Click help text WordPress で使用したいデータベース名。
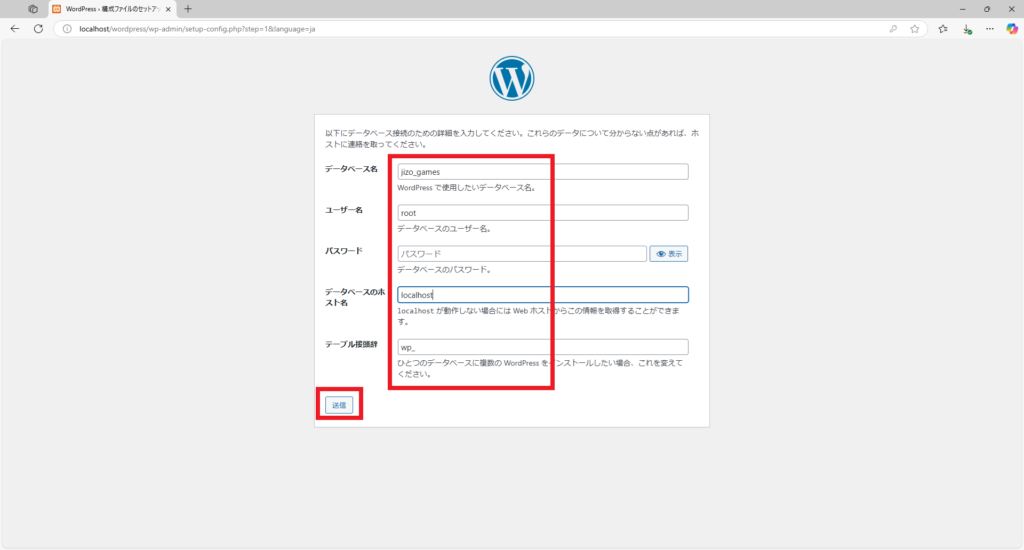This screenshot has width=1024, height=550. tap(467, 187)
